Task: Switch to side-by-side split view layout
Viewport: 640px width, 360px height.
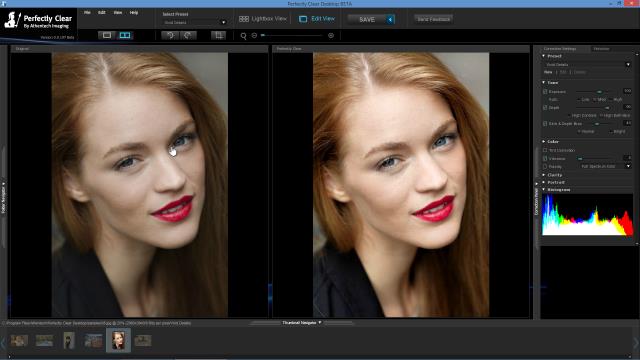Action: (x=125, y=36)
